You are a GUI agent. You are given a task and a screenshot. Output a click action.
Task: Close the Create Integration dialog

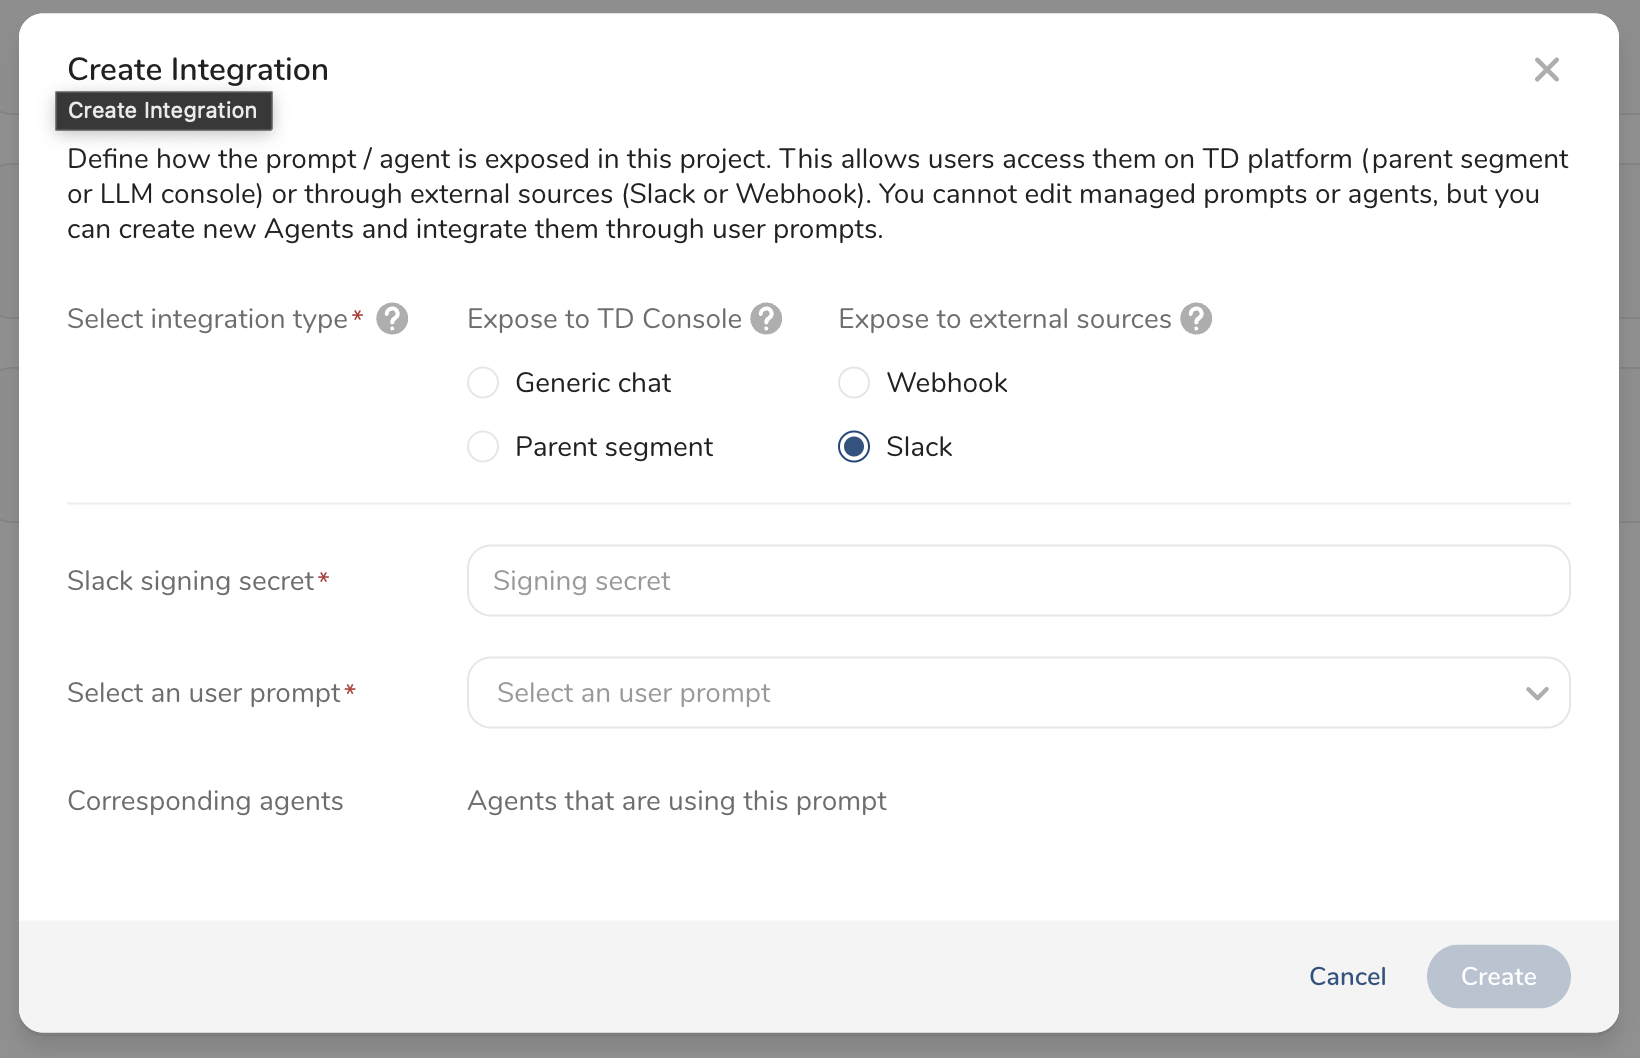1546,70
